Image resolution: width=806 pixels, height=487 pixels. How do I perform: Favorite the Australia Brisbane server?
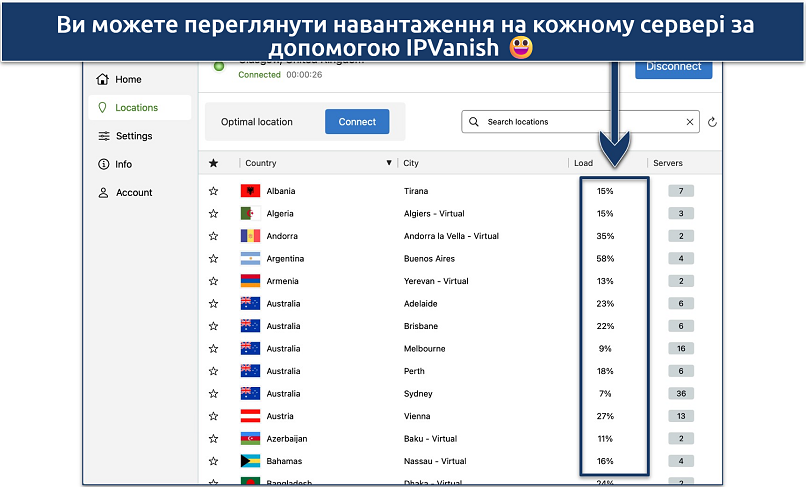(x=213, y=326)
